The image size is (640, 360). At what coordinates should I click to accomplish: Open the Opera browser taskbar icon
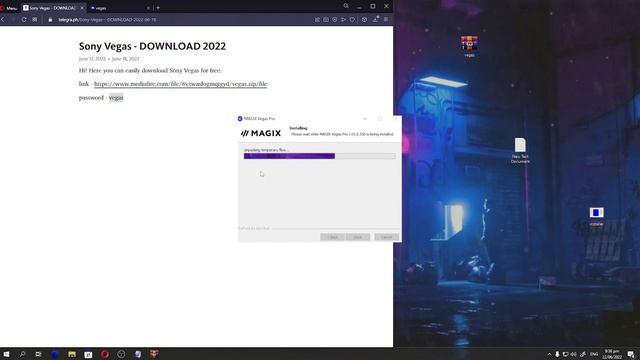click(x=105, y=354)
